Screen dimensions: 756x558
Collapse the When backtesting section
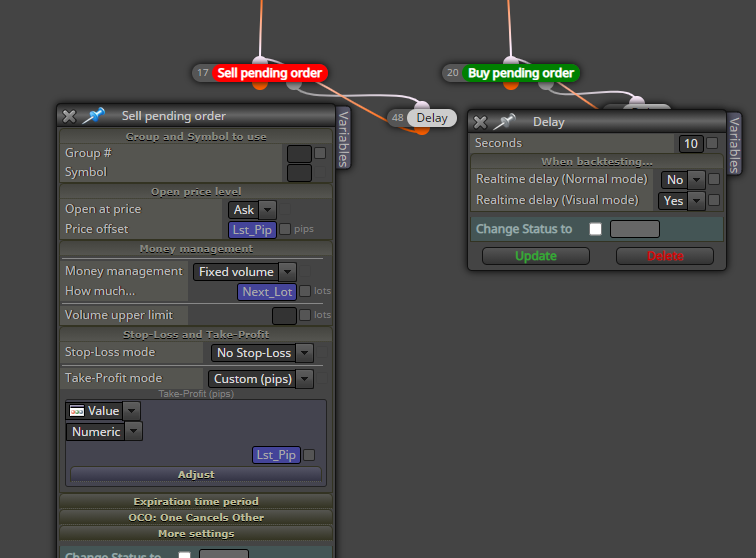tap(597, 162)
